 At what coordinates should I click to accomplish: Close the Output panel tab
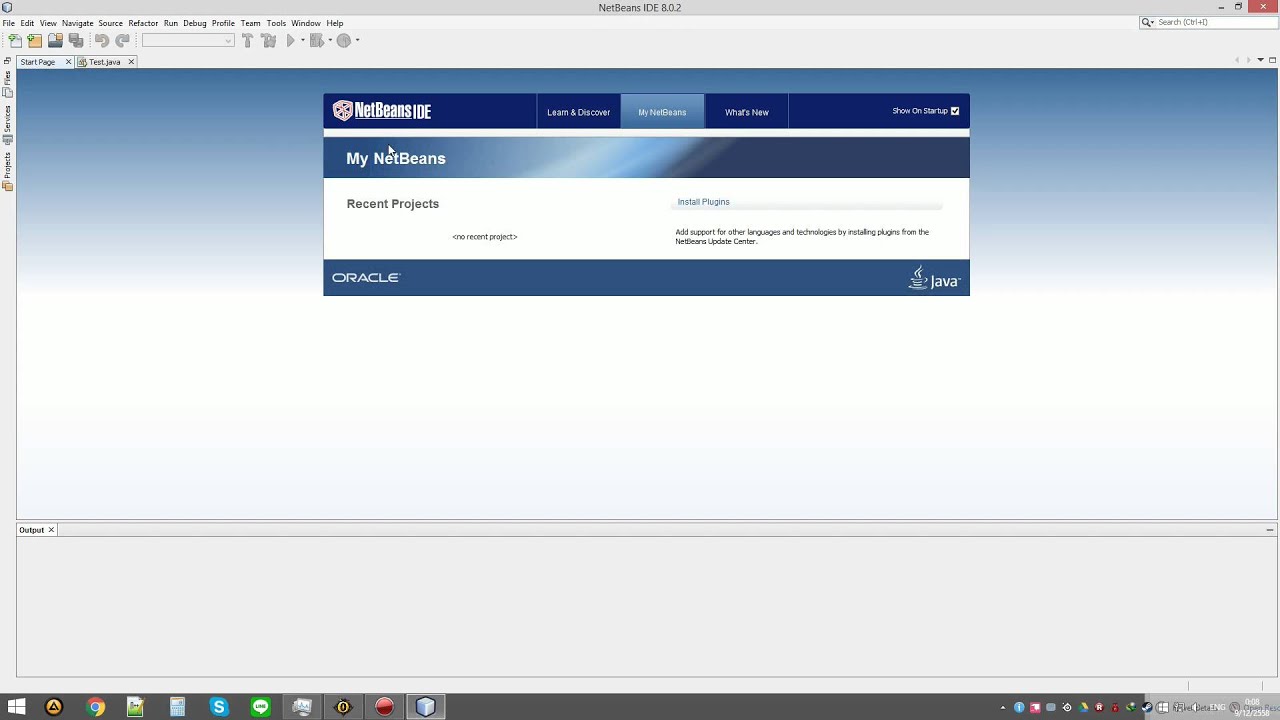point(51,530)
